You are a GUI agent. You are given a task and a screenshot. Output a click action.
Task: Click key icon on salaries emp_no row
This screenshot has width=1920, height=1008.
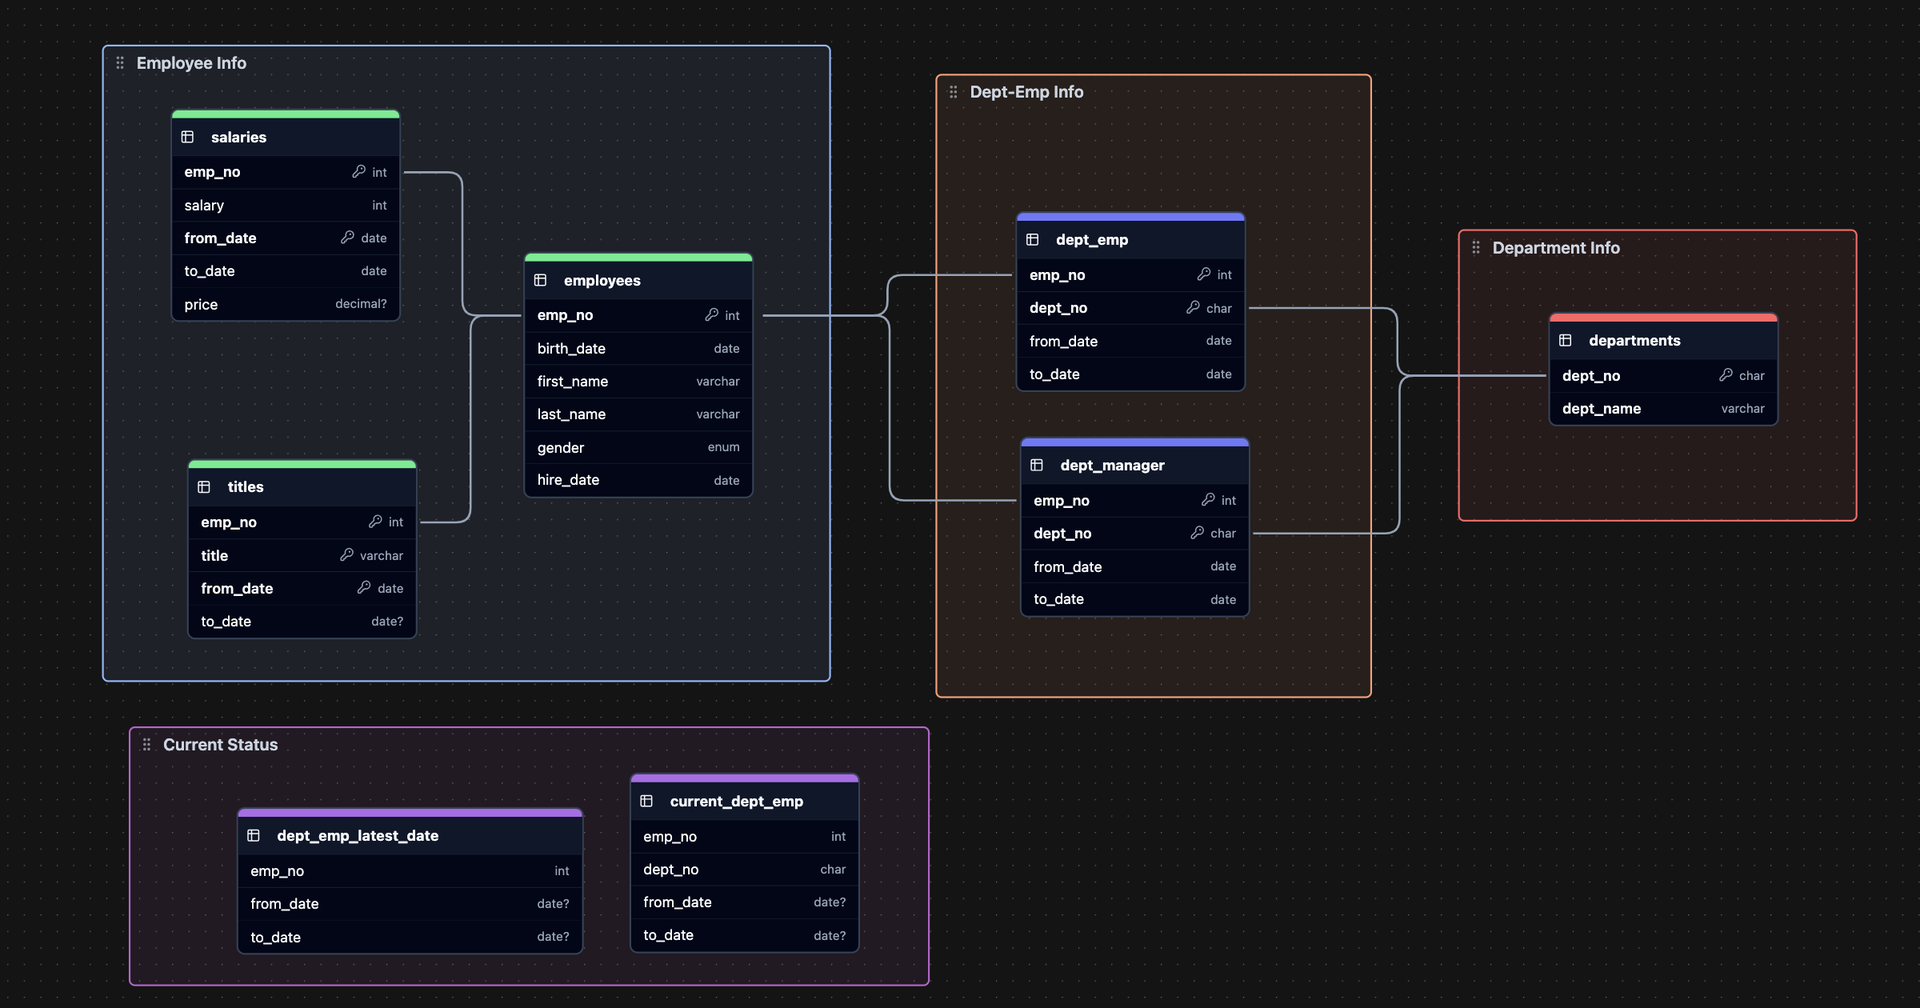pos(358,172)
